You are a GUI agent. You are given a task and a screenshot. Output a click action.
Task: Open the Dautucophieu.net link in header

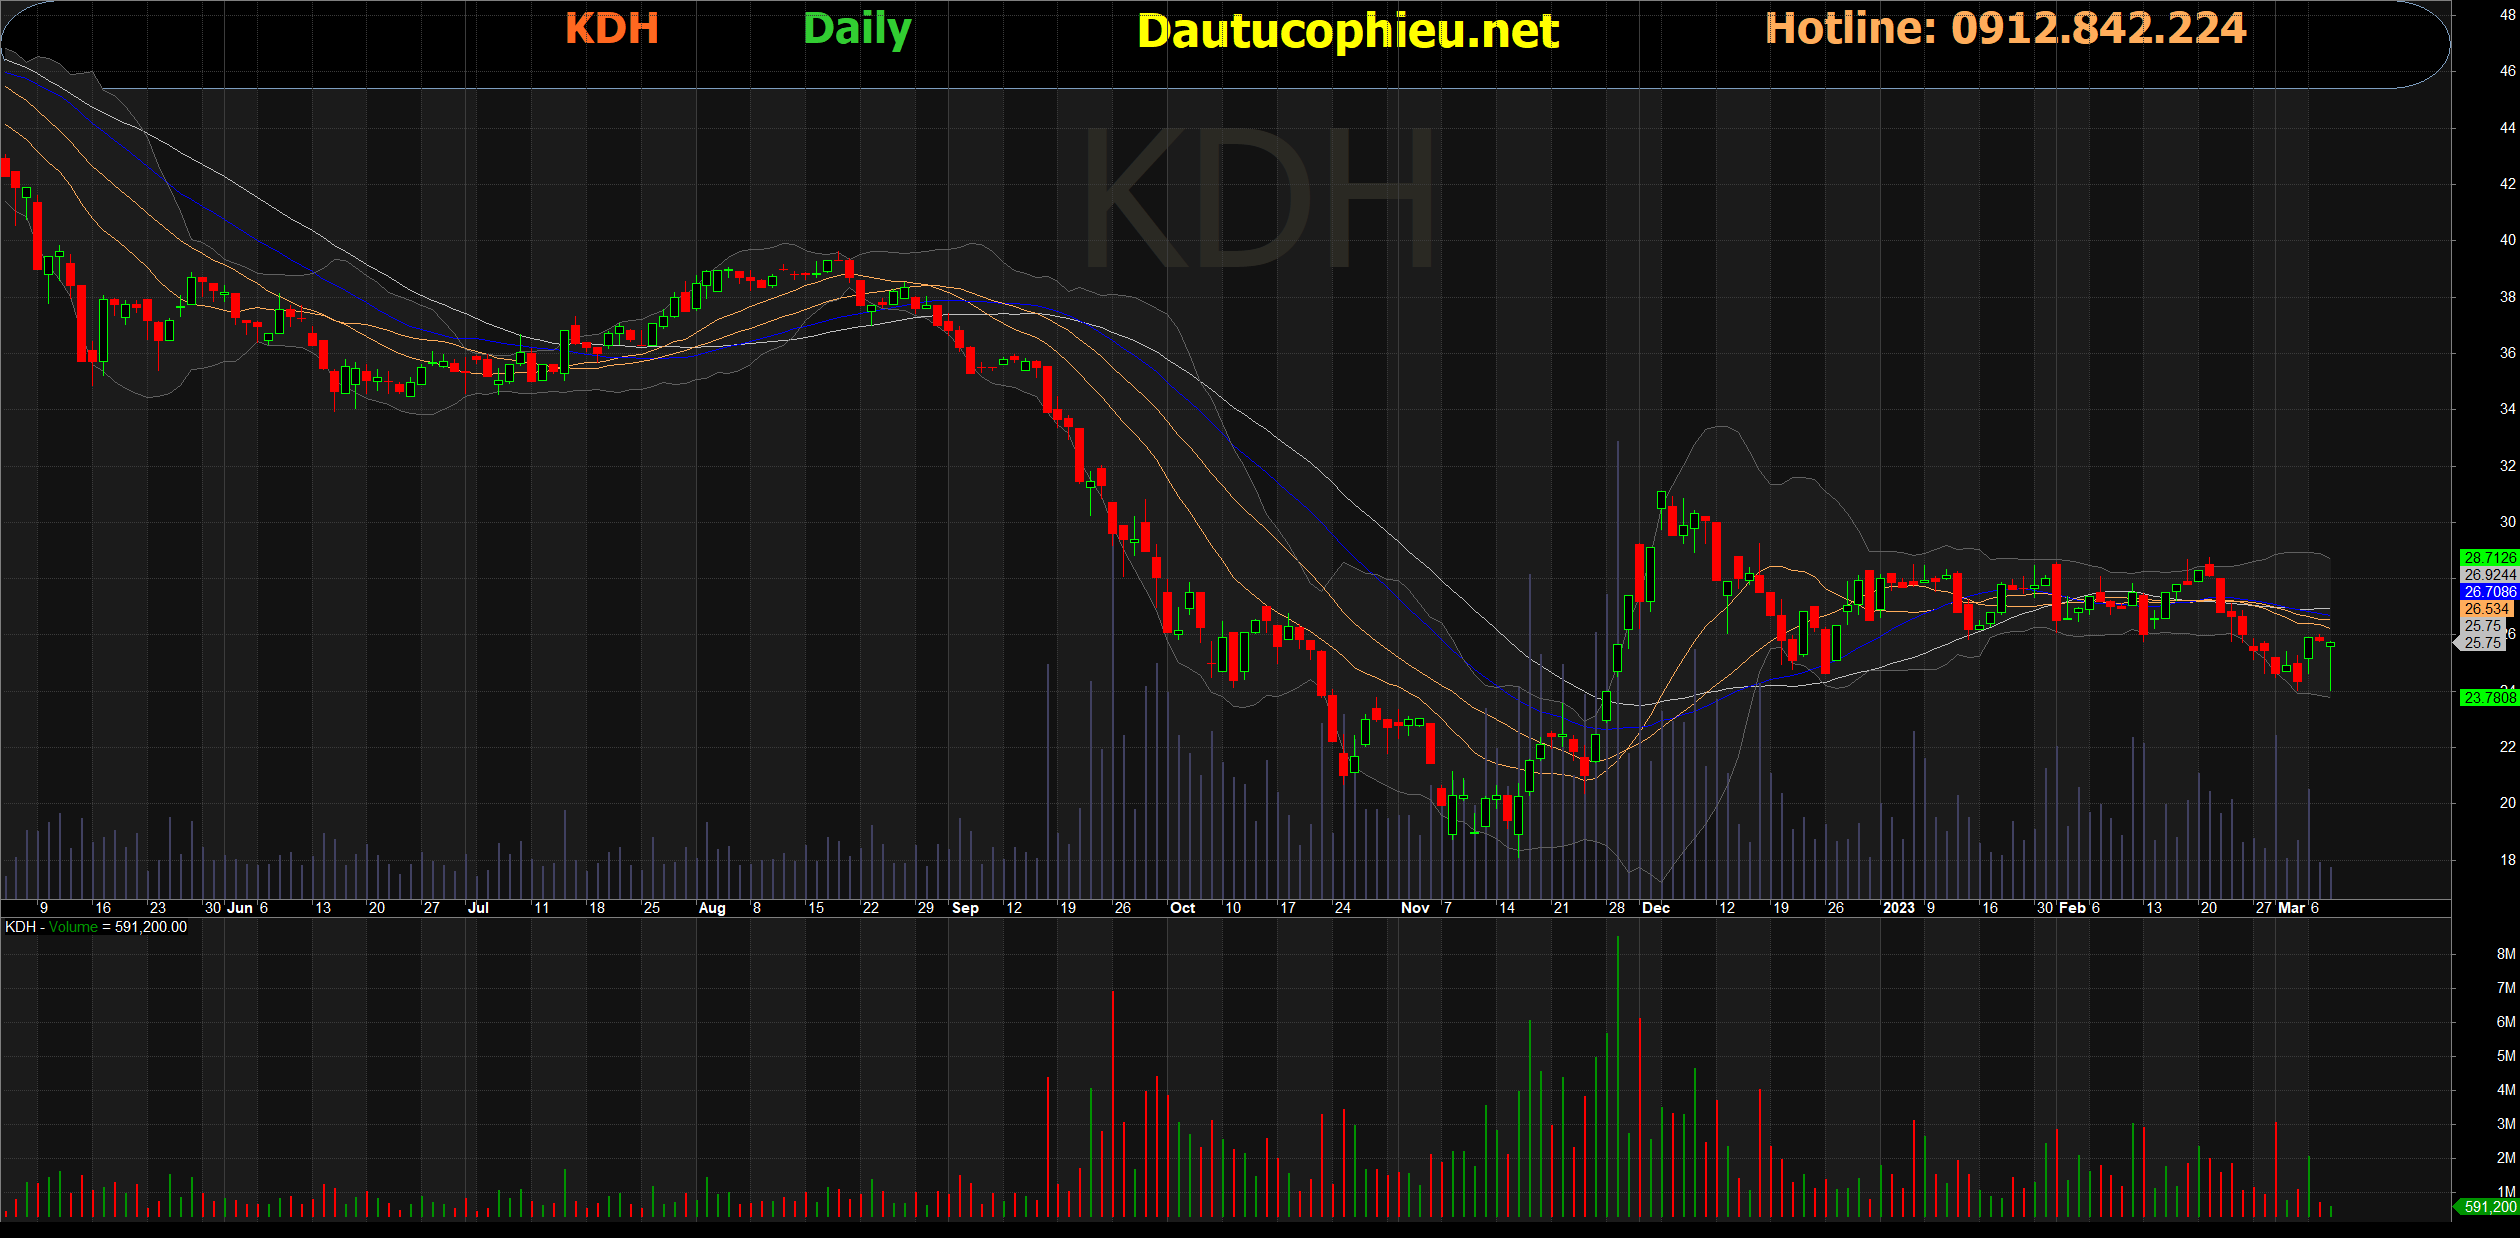point(1347,31)
